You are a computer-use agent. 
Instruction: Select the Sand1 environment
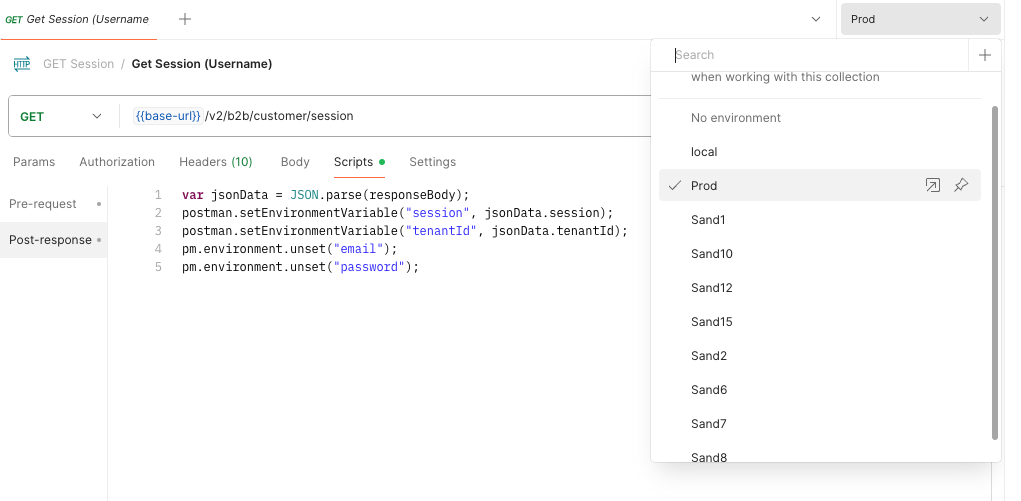(x=820, y=220)
